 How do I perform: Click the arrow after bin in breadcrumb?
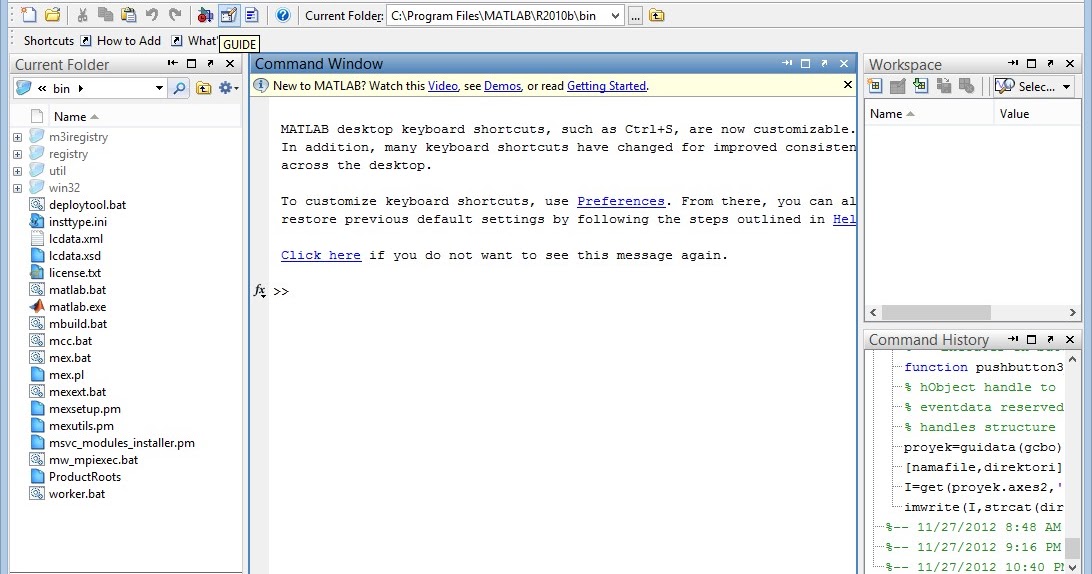click(x=81, y=88)
